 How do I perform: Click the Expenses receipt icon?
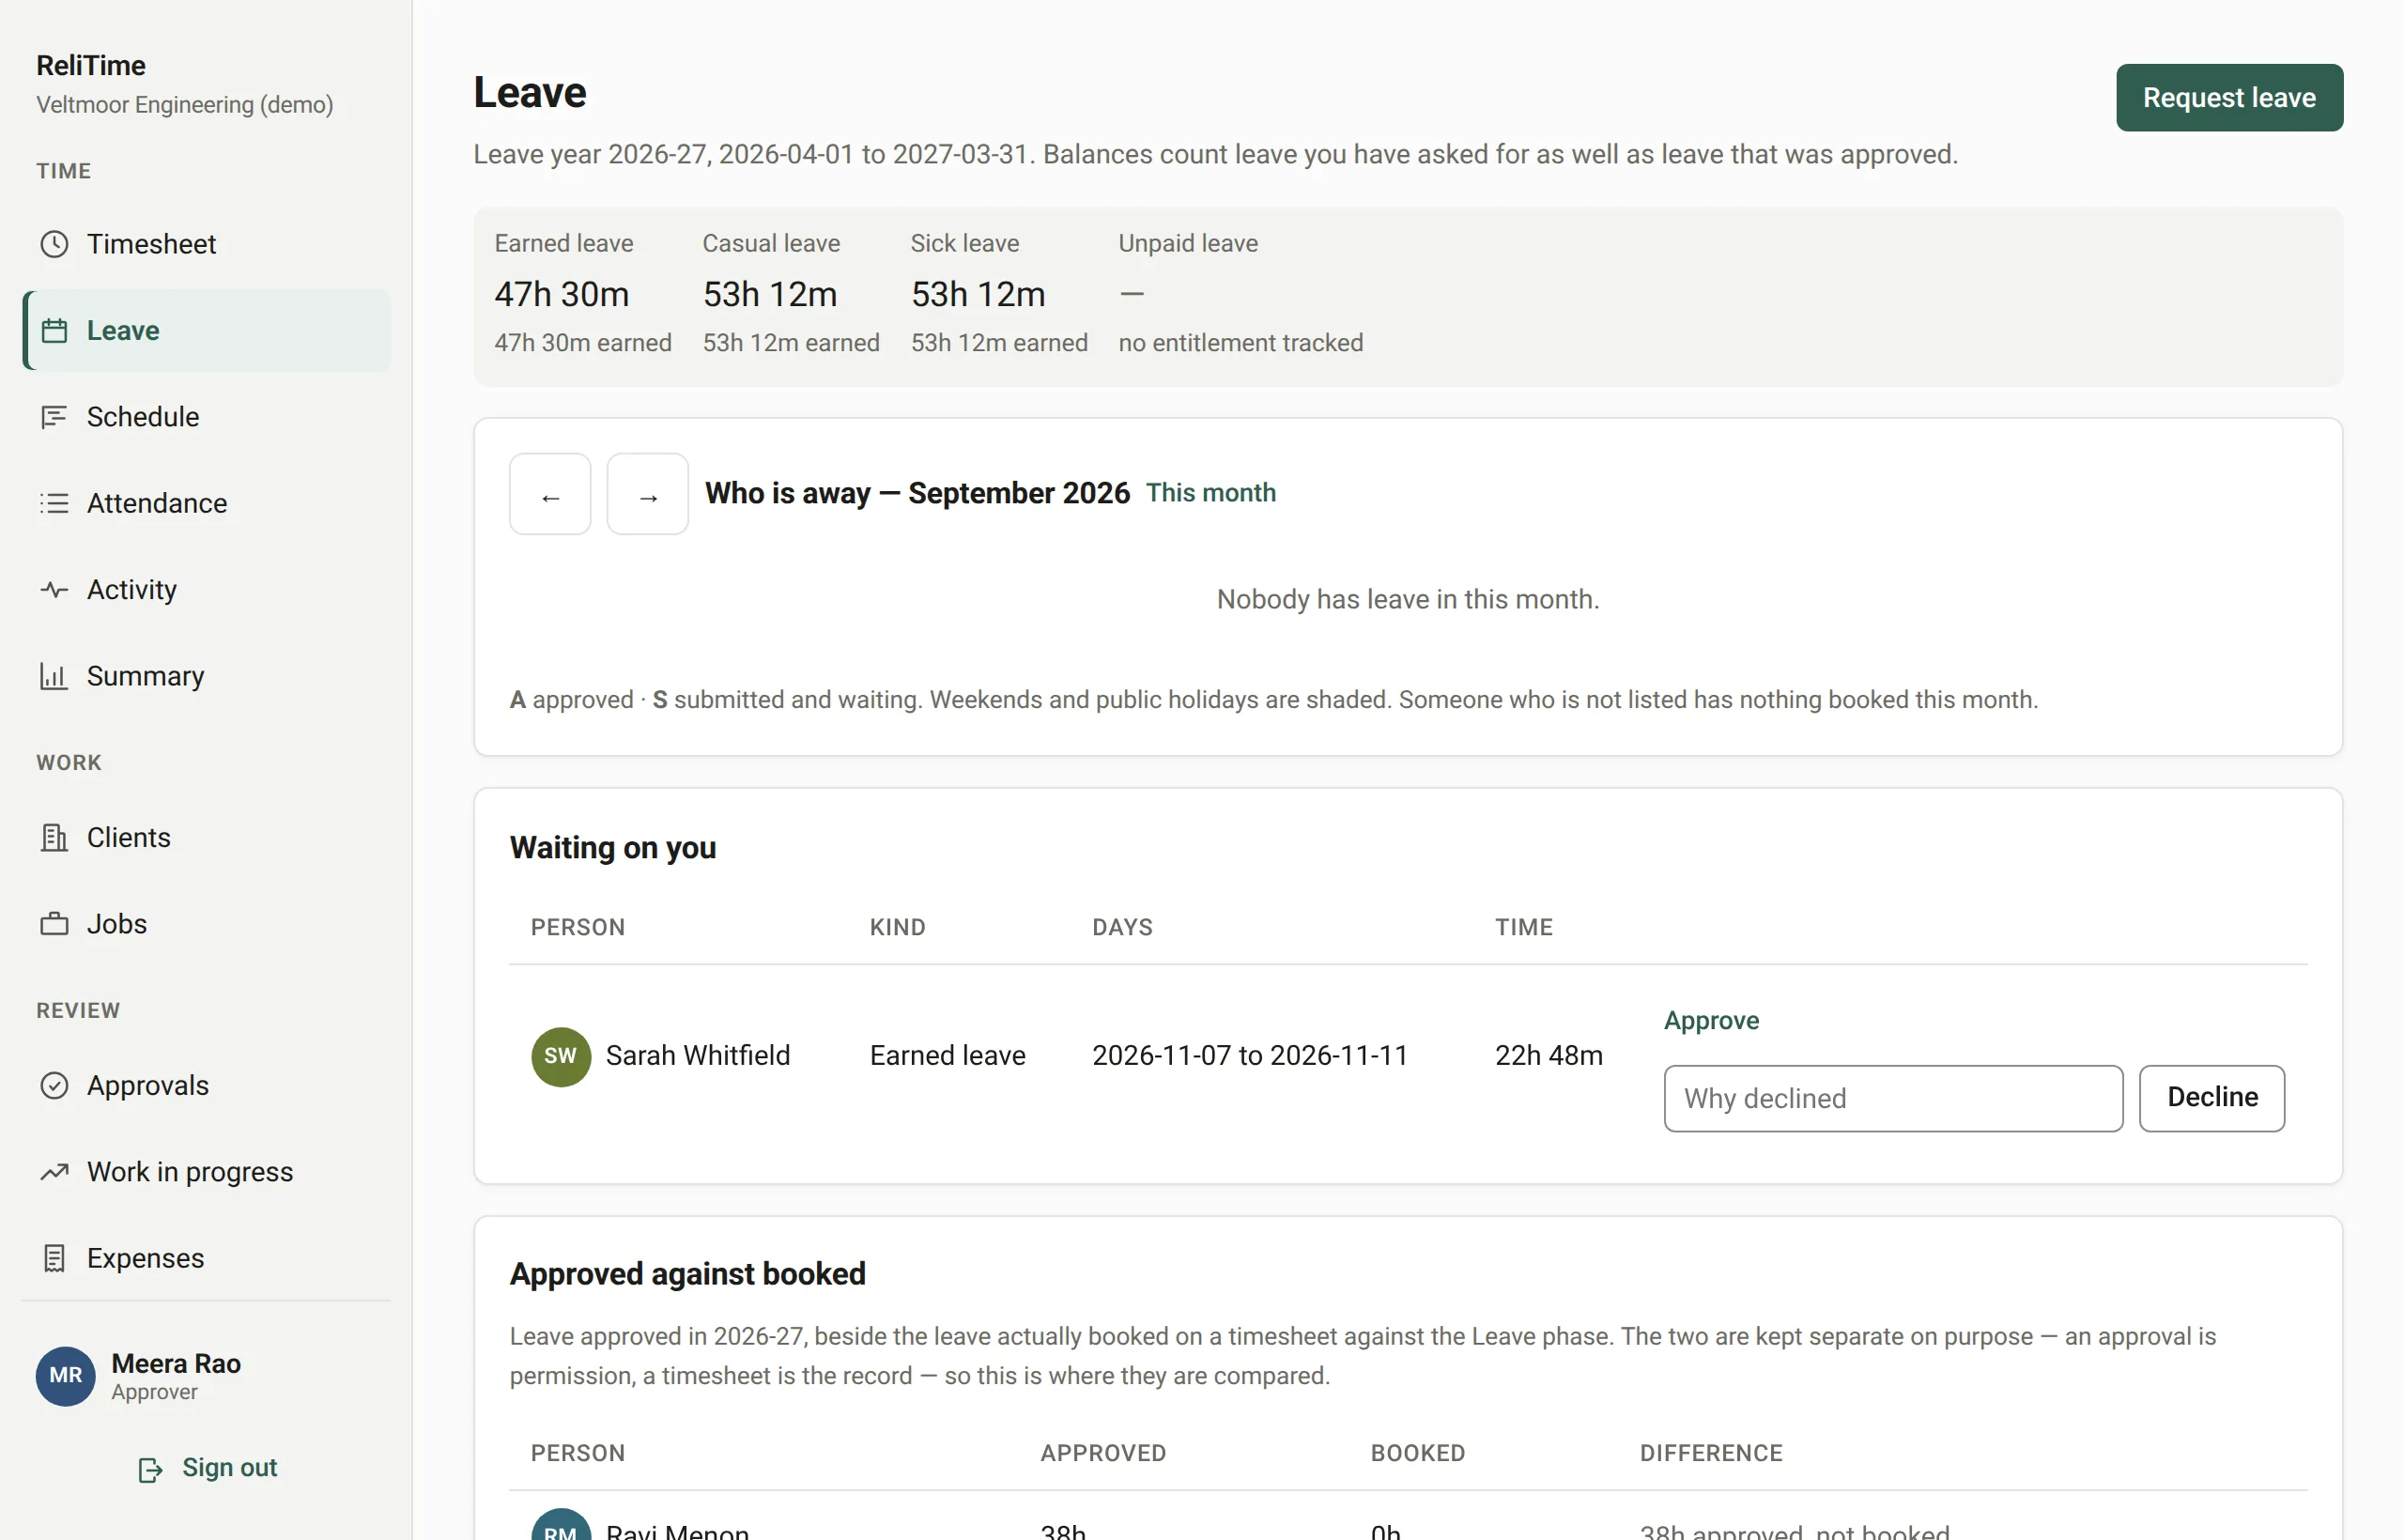click(x=54, y=1258)
